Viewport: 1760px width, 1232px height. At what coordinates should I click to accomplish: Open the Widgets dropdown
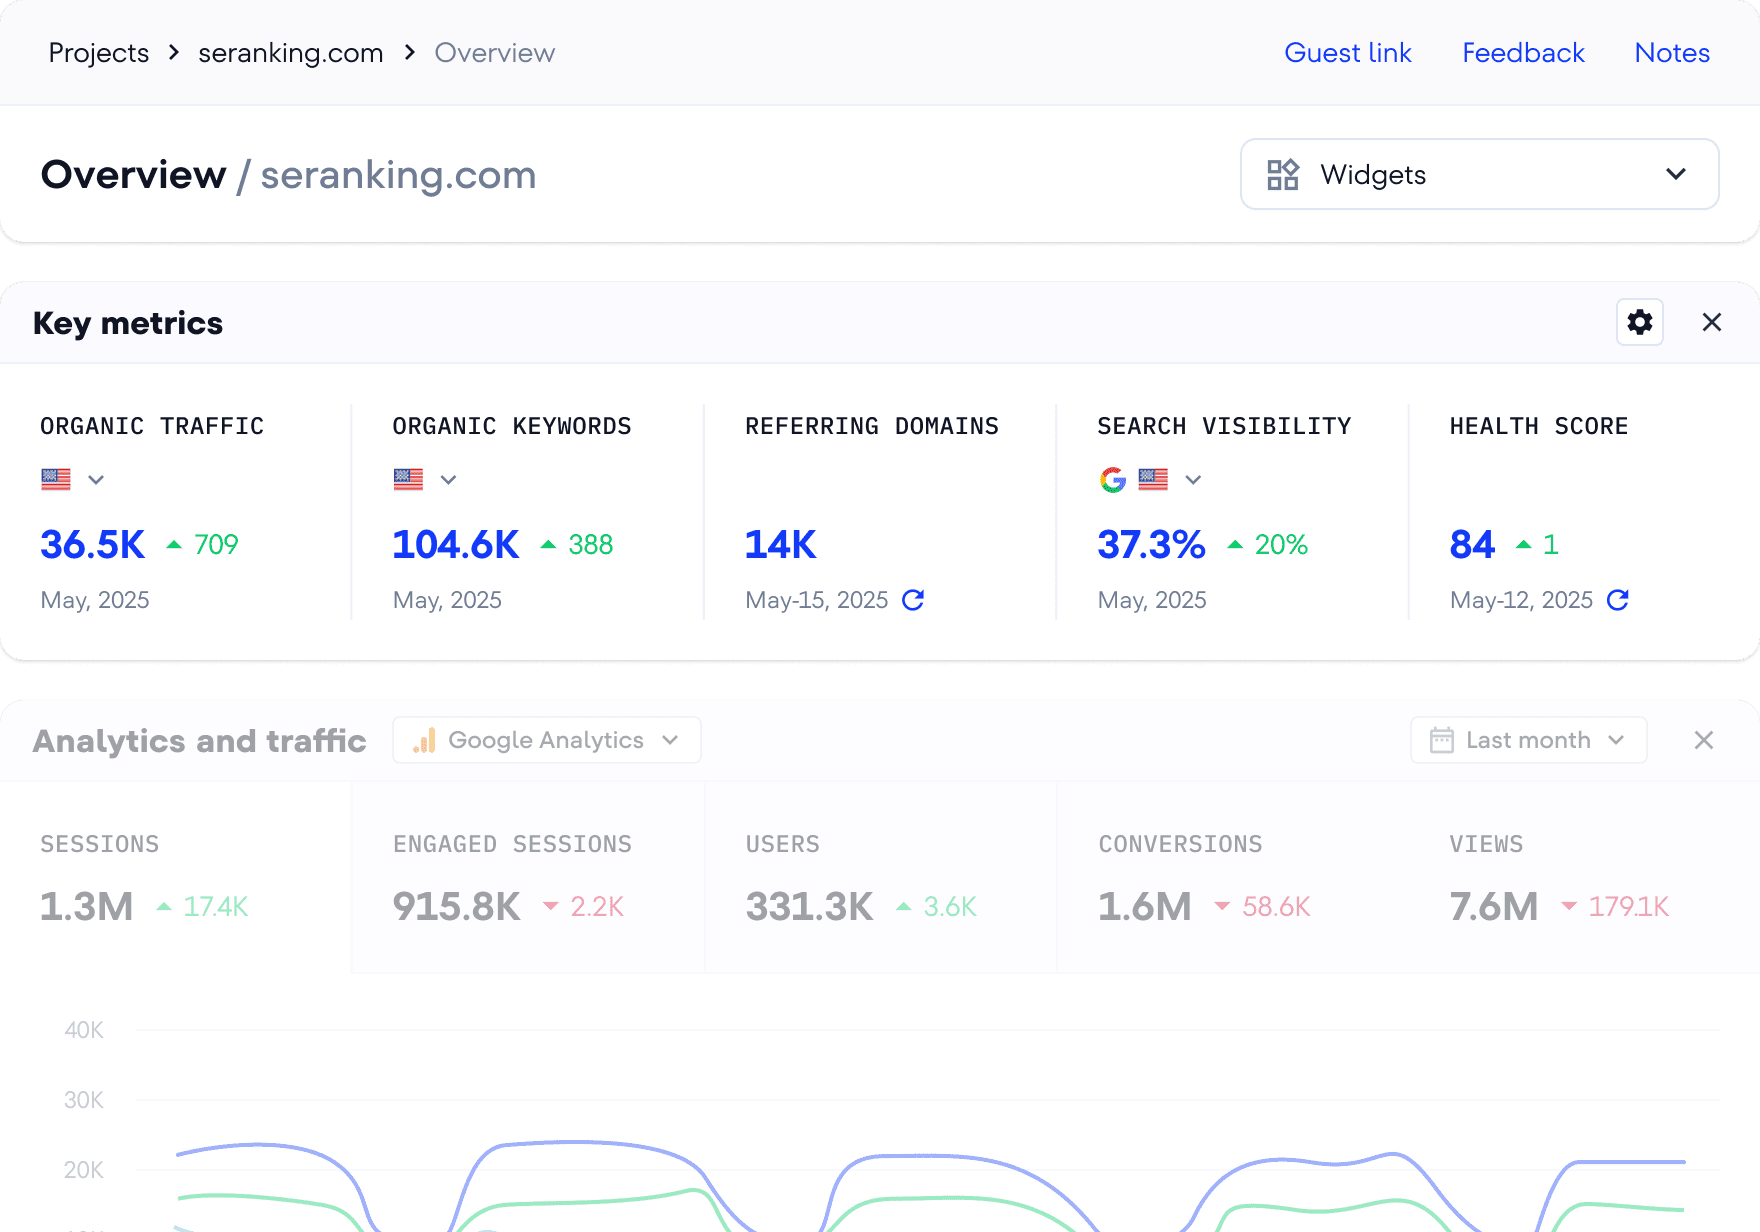[x=1478, y=174]
